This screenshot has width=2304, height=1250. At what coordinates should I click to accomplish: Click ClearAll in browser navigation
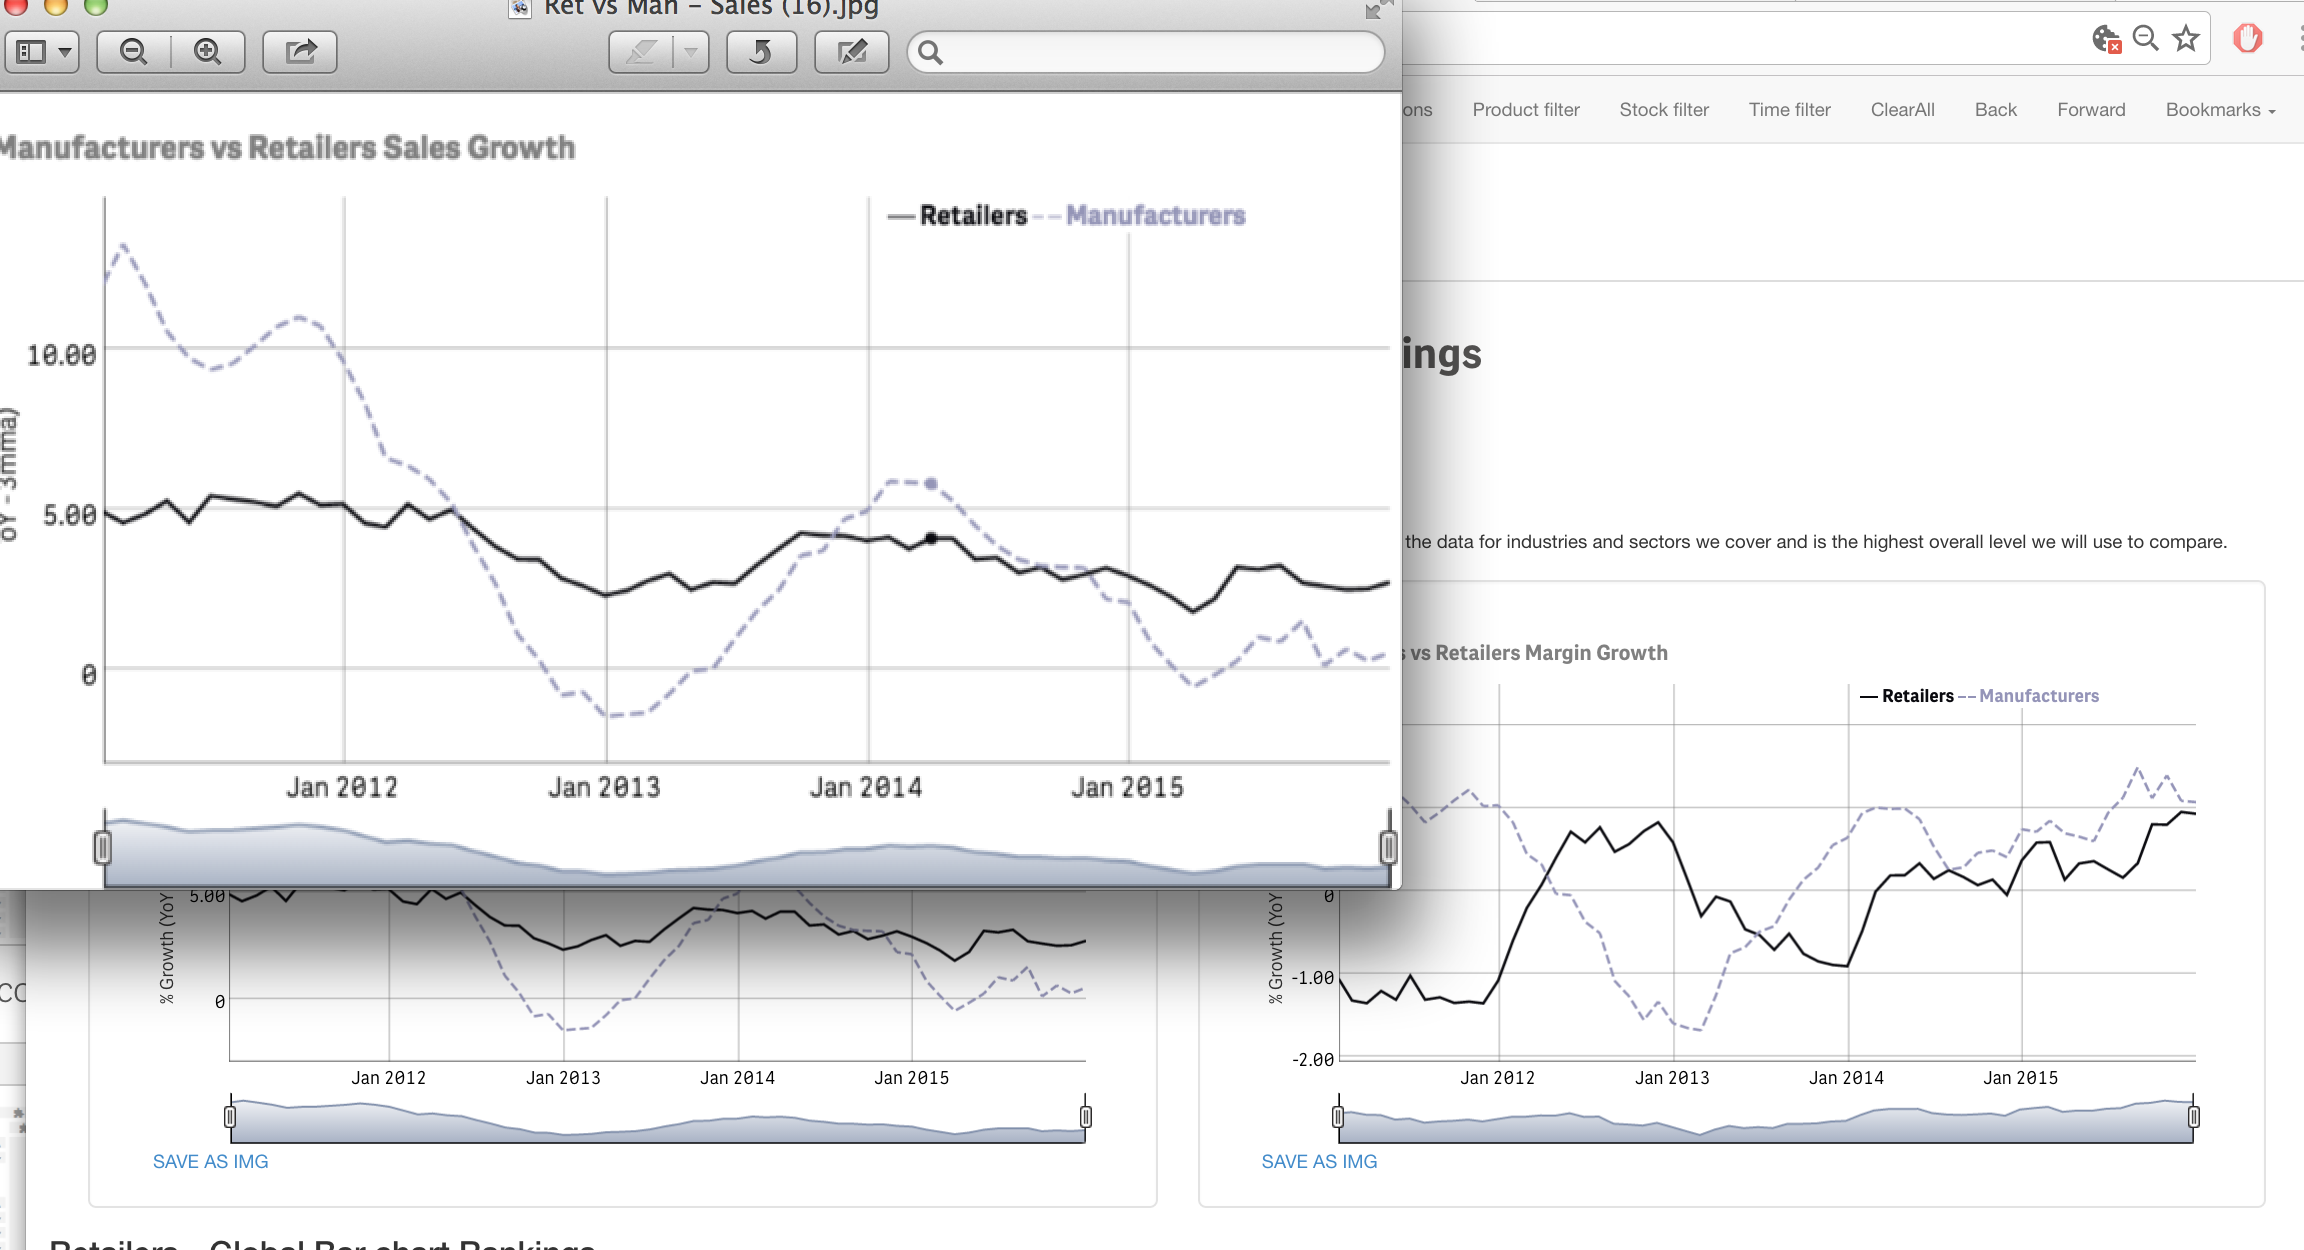pyautogui.click(x=1903, y=110)
